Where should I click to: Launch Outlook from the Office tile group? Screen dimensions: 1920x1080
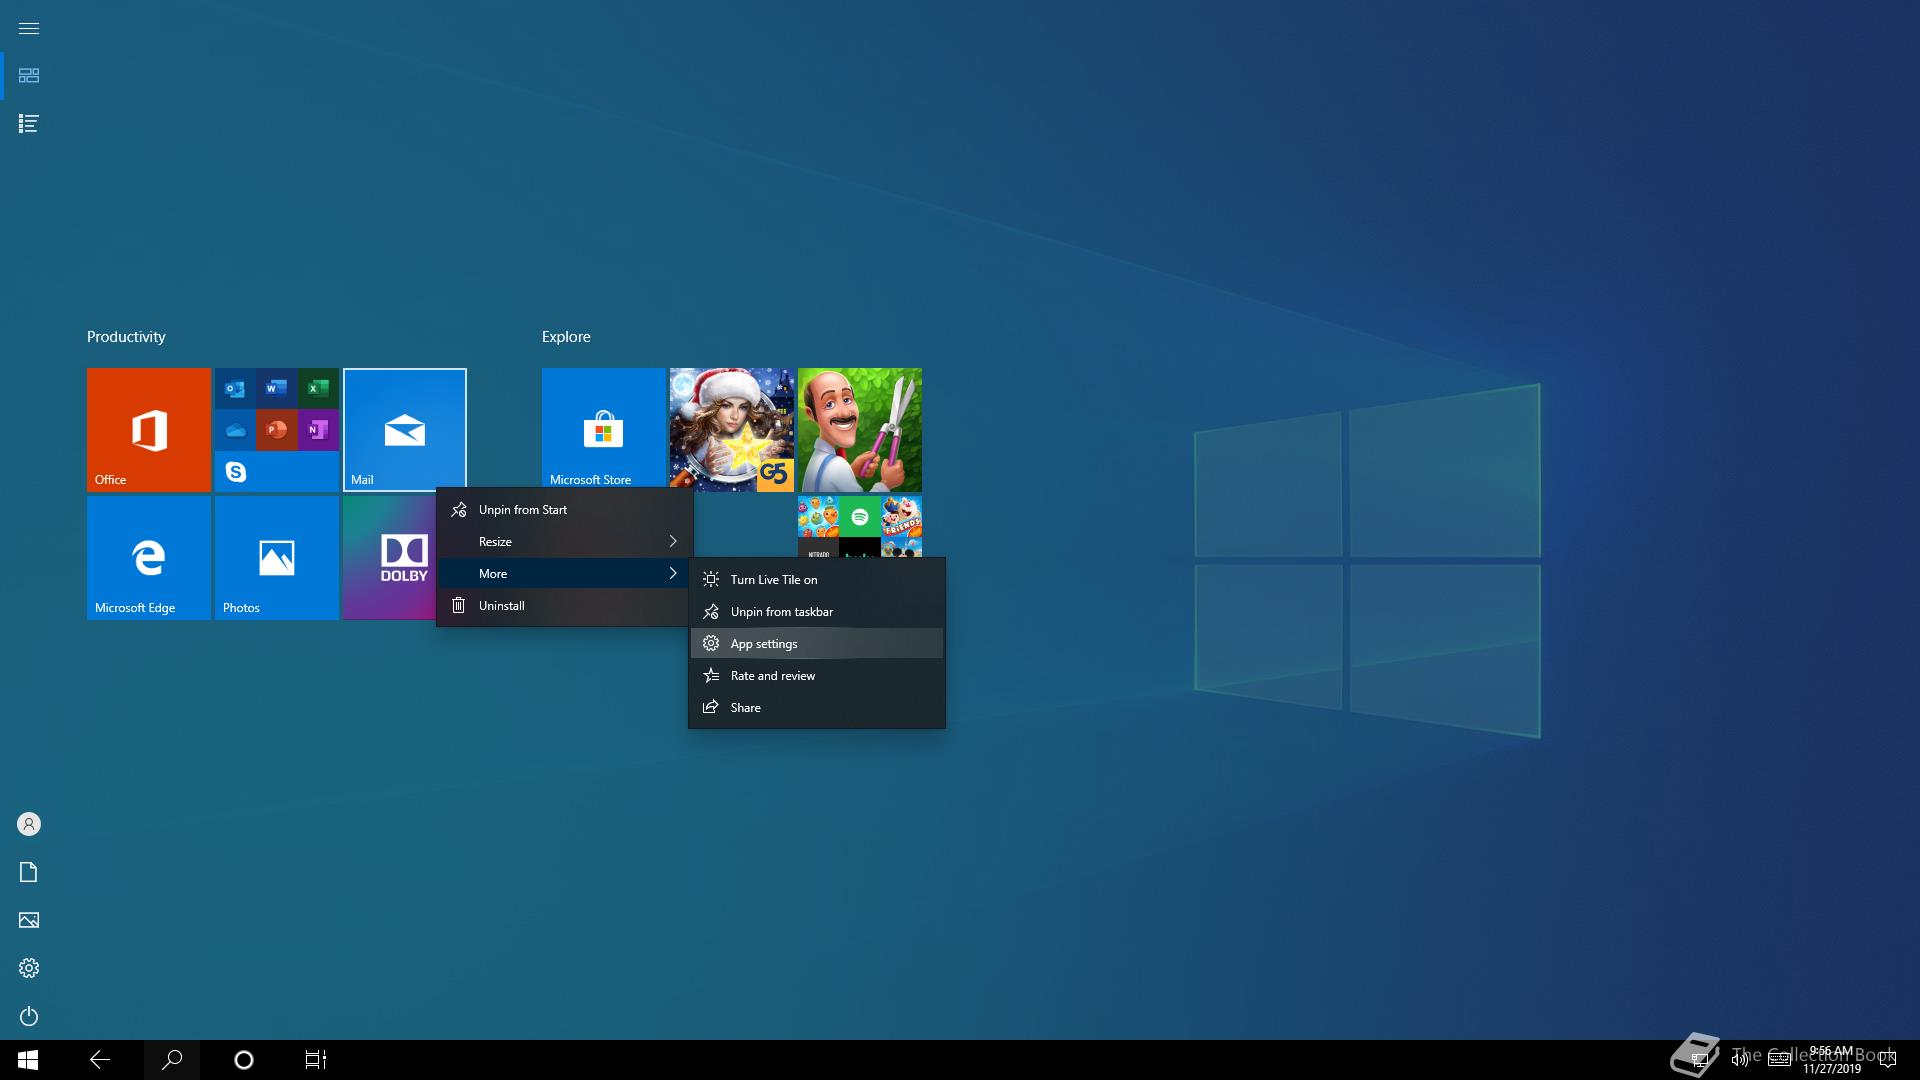click(x=236, y=388)
